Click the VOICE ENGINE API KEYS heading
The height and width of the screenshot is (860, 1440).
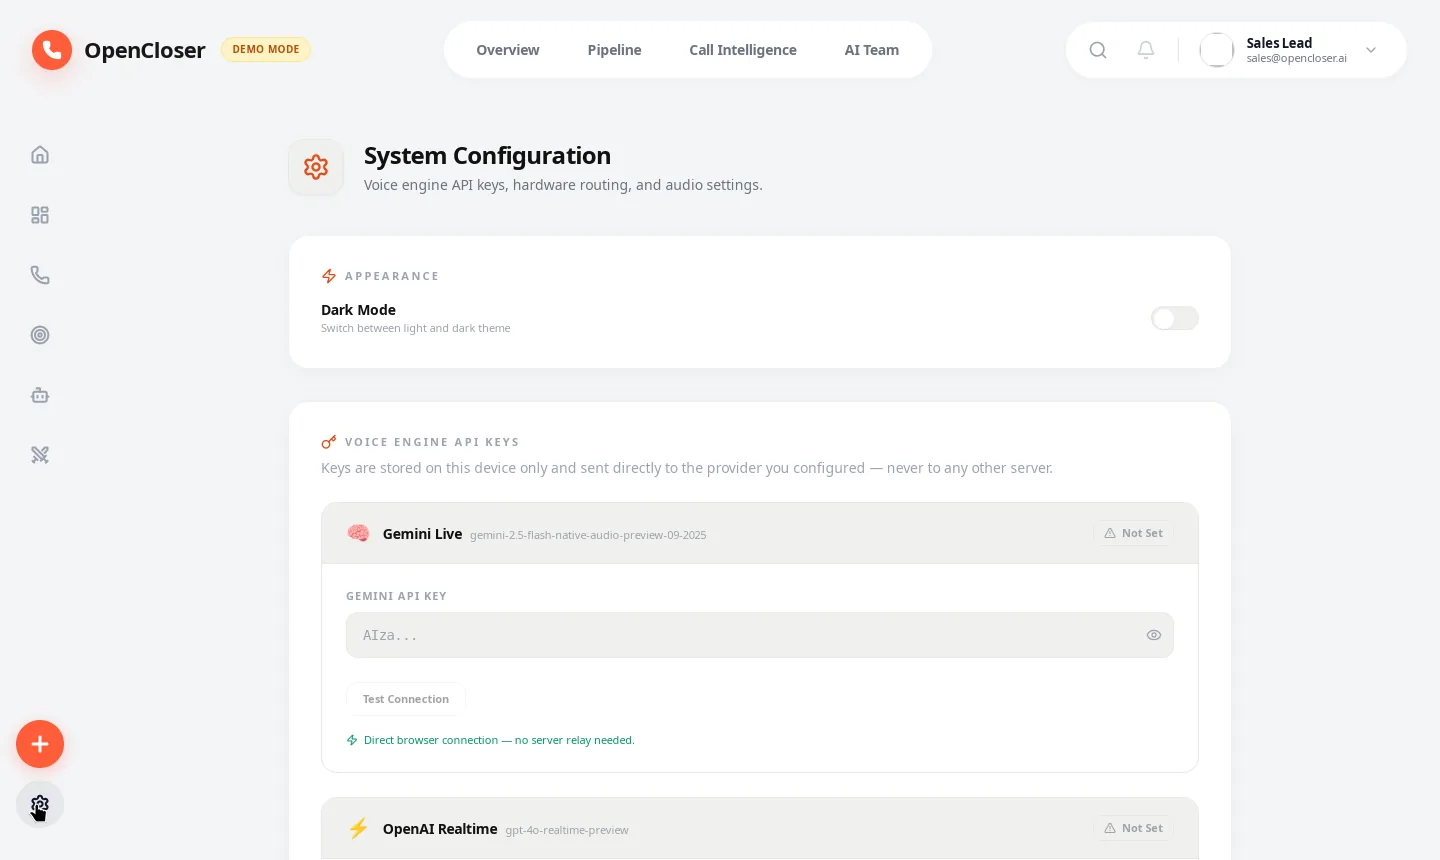point(432,442)
